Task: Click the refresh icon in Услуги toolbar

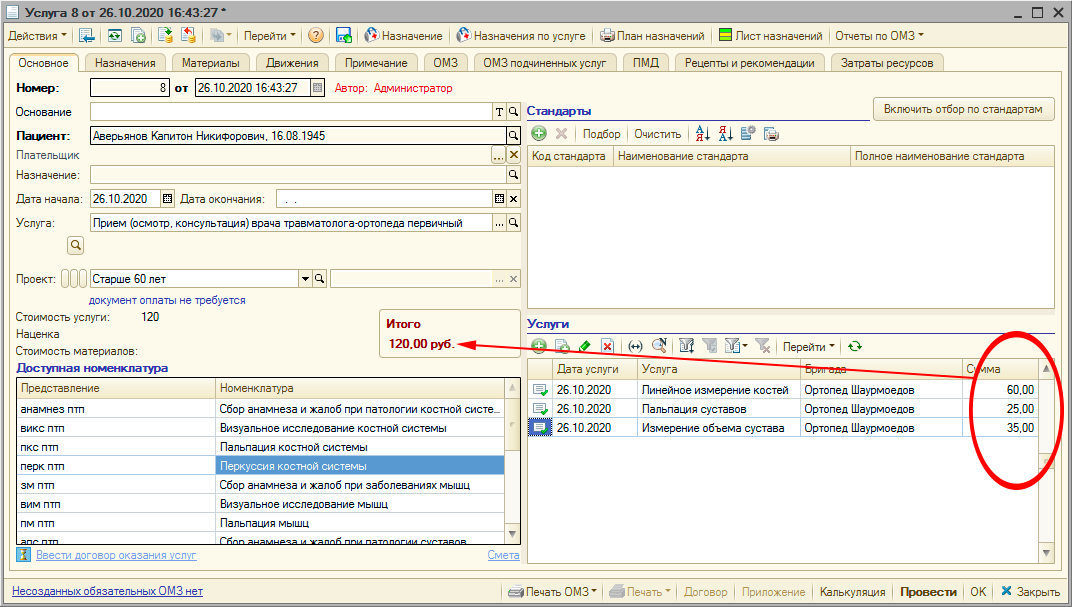Action: coord(854,346)
